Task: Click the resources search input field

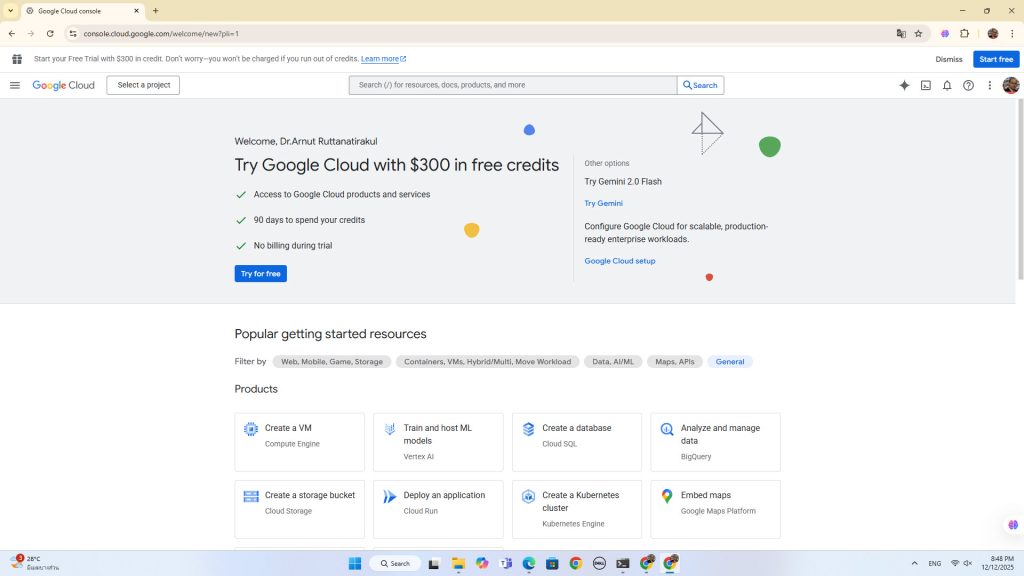Action: [512, 85]
